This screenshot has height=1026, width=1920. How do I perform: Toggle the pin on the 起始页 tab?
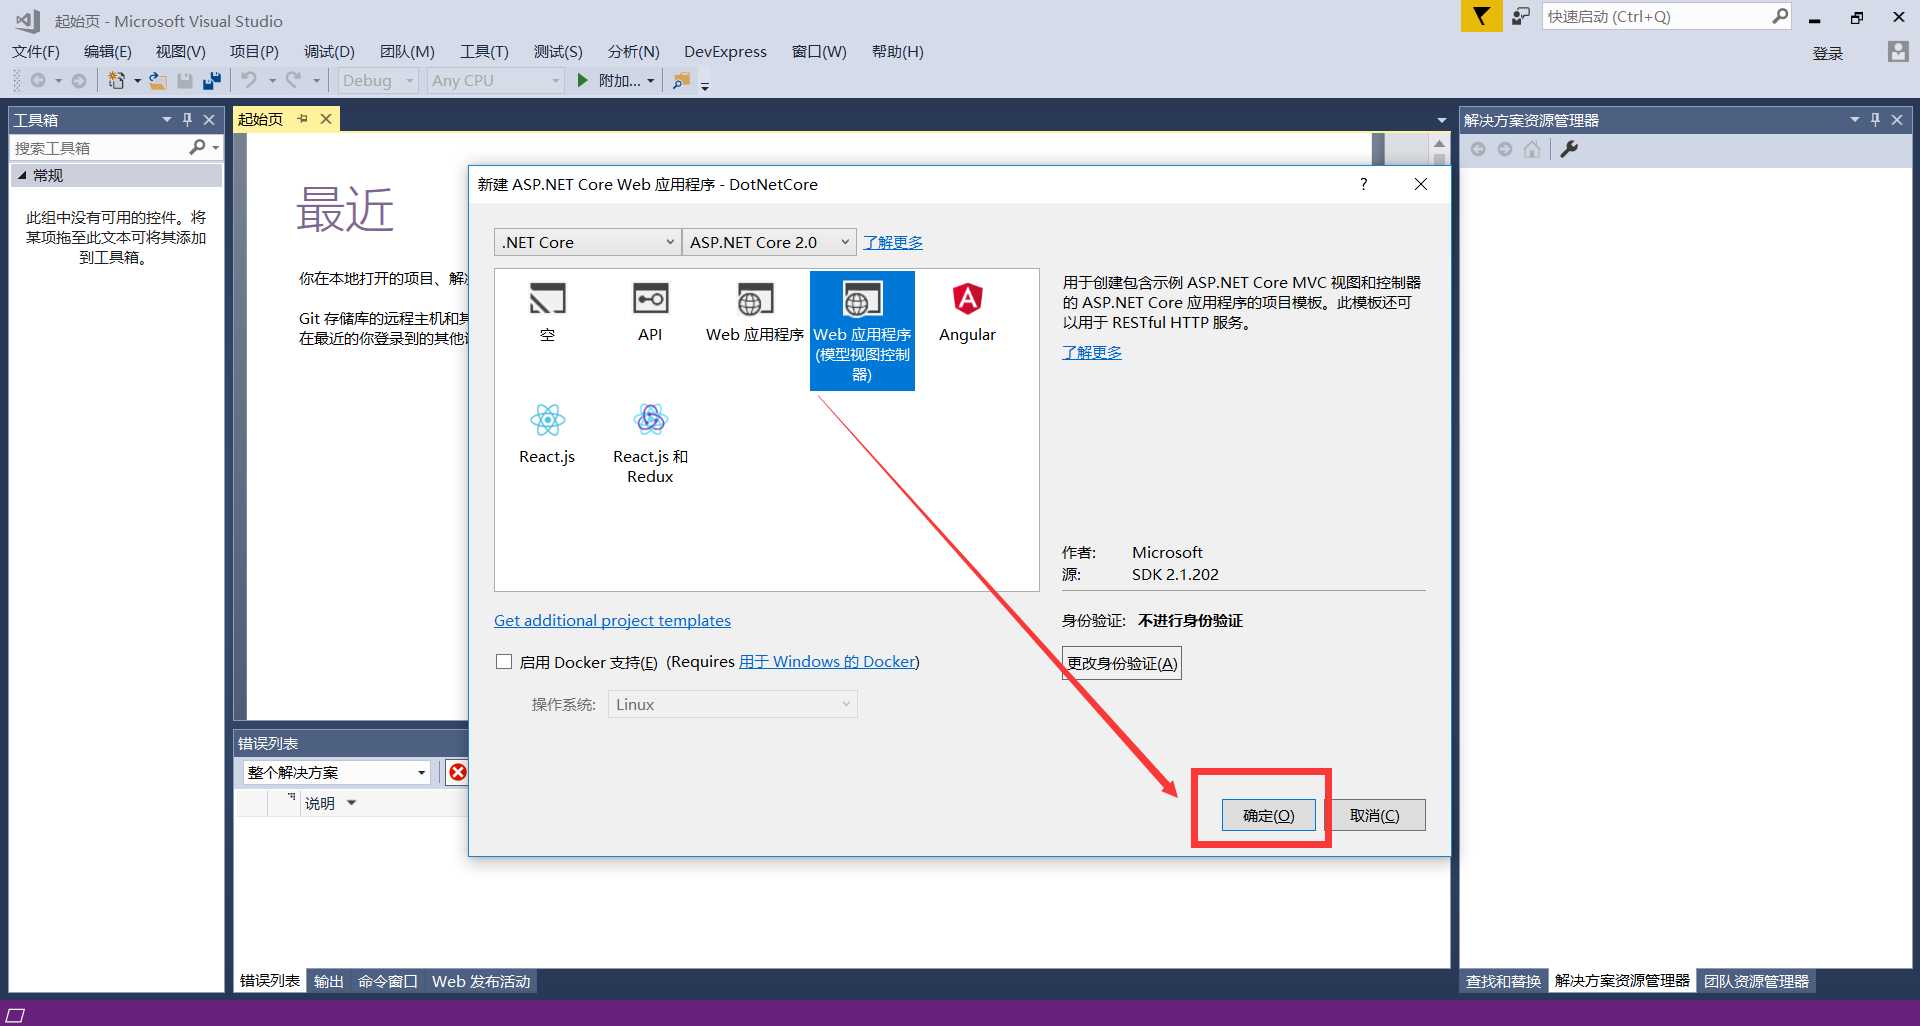point(302,118)
